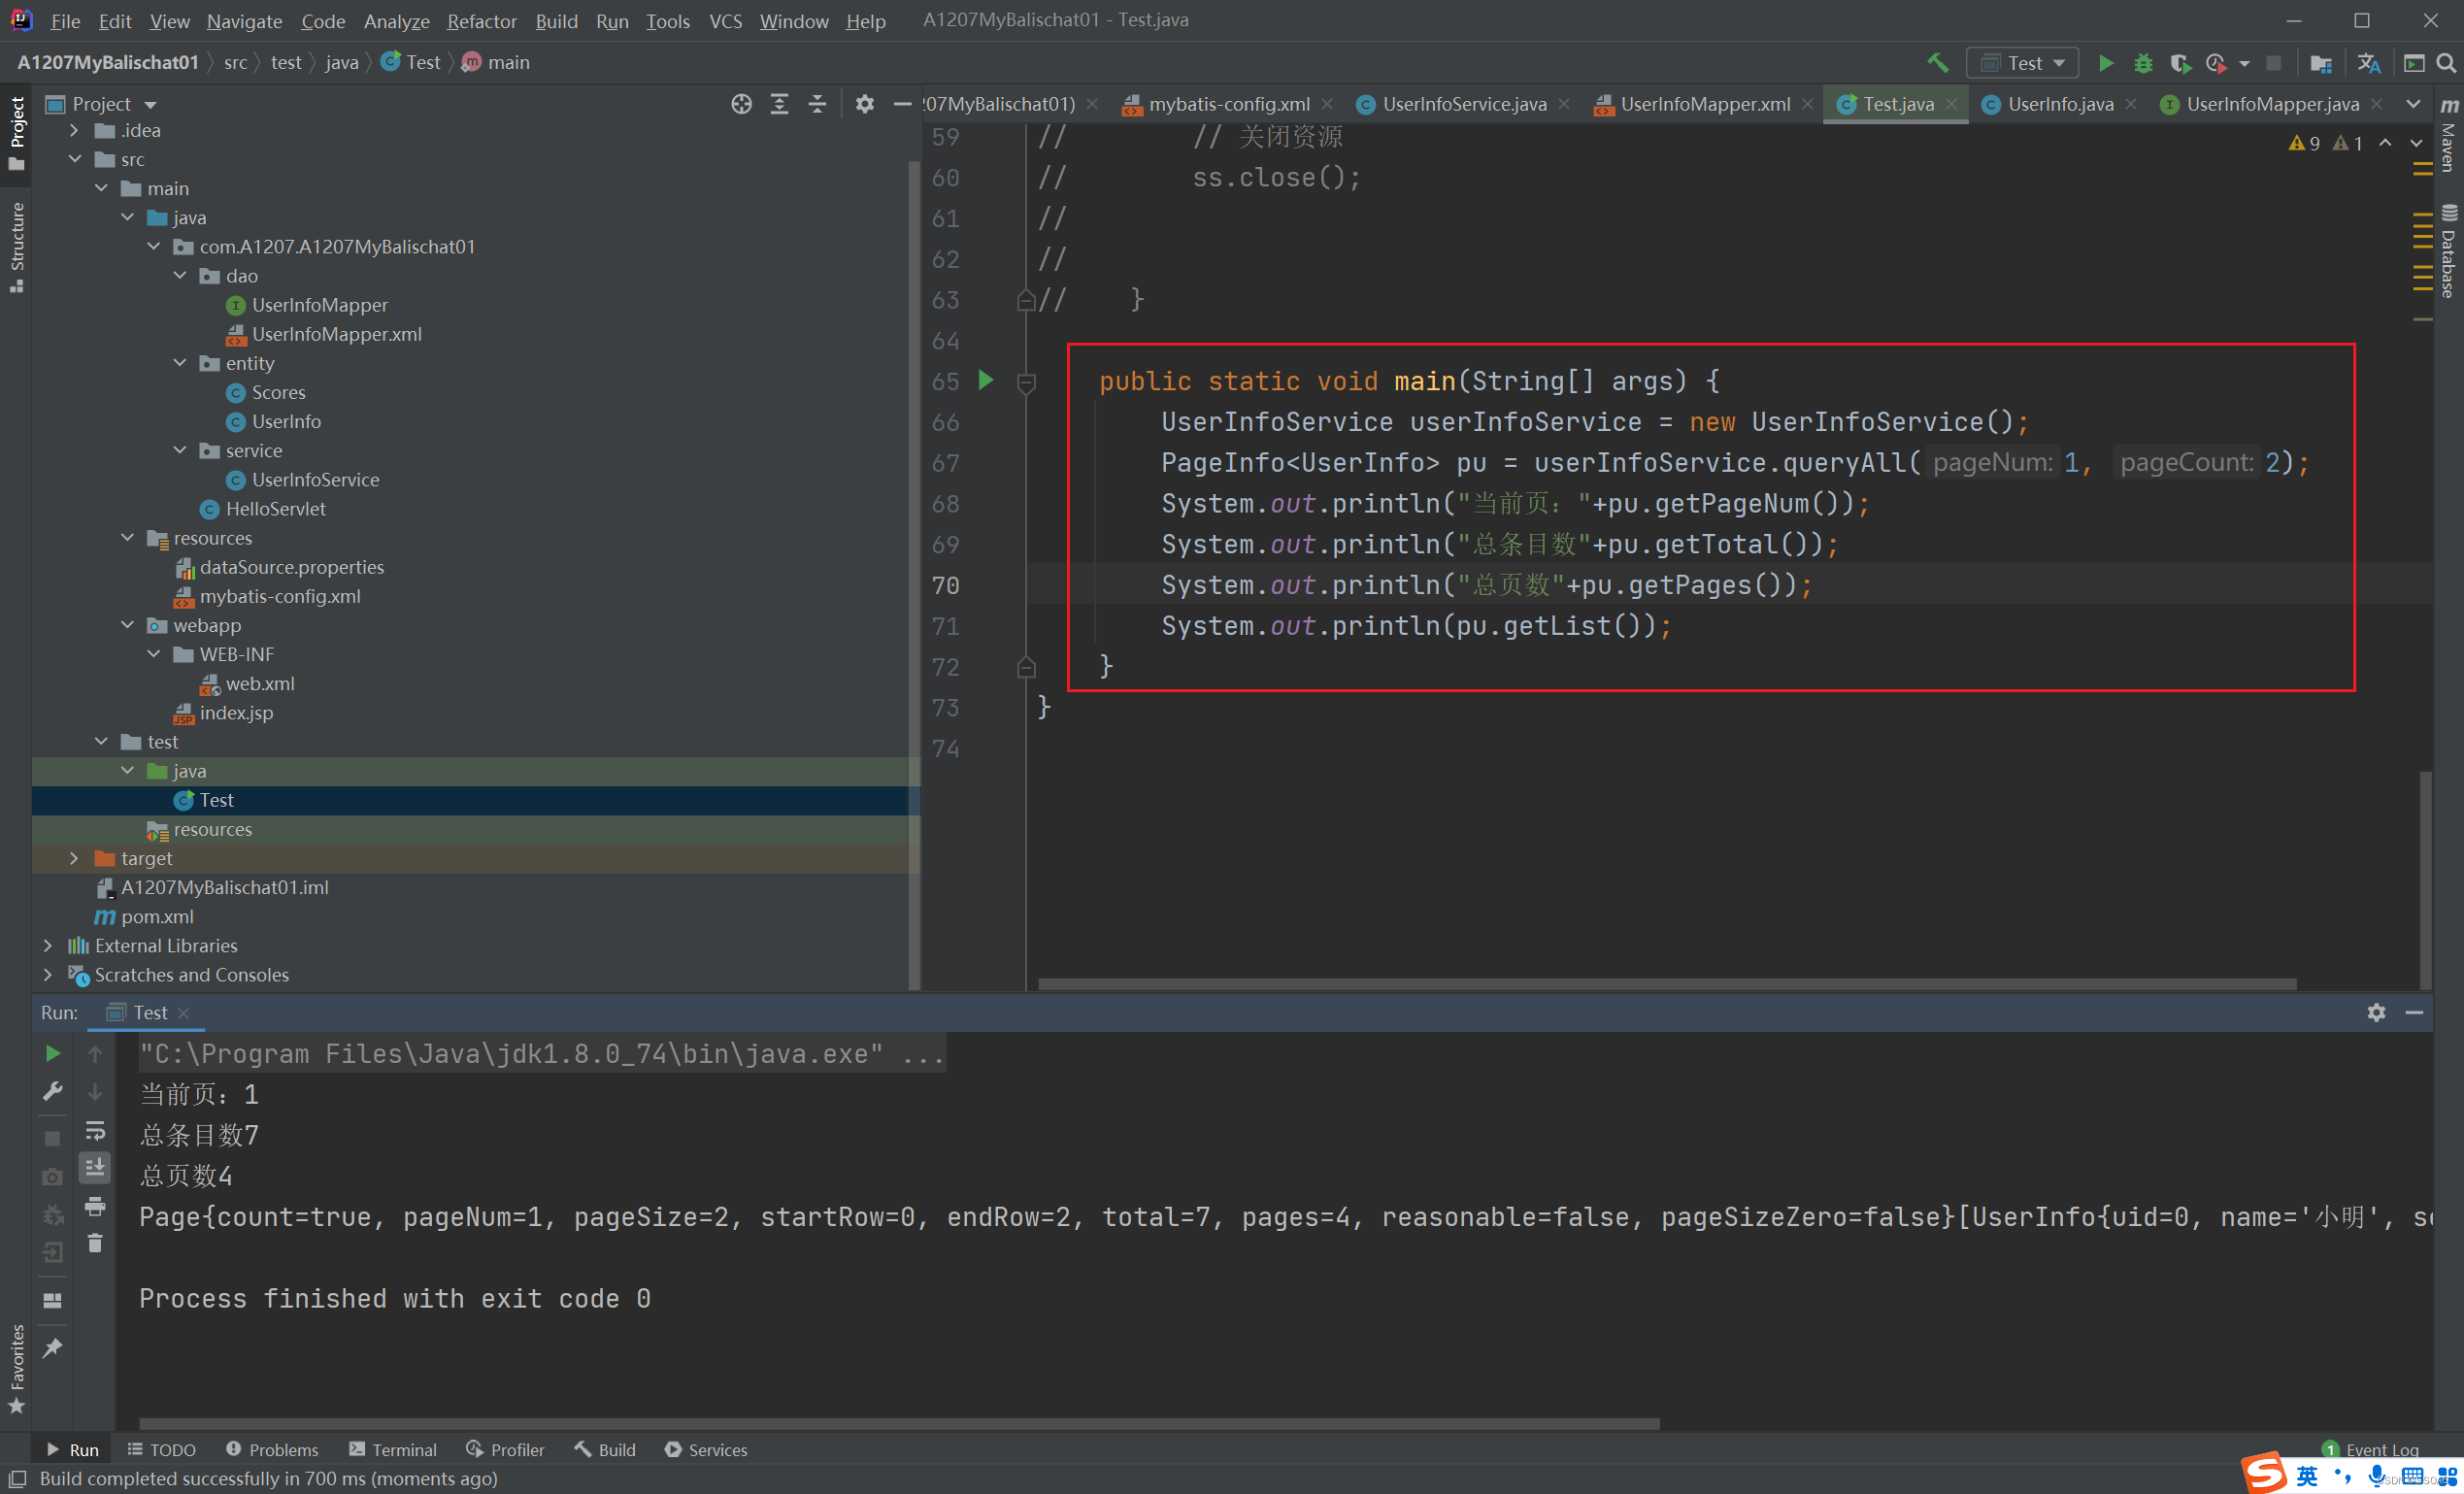Screen dimensions: 2464x1494
Task: Switch to UserInfoMapper.xml tab
Action: tap(1705, 104)
